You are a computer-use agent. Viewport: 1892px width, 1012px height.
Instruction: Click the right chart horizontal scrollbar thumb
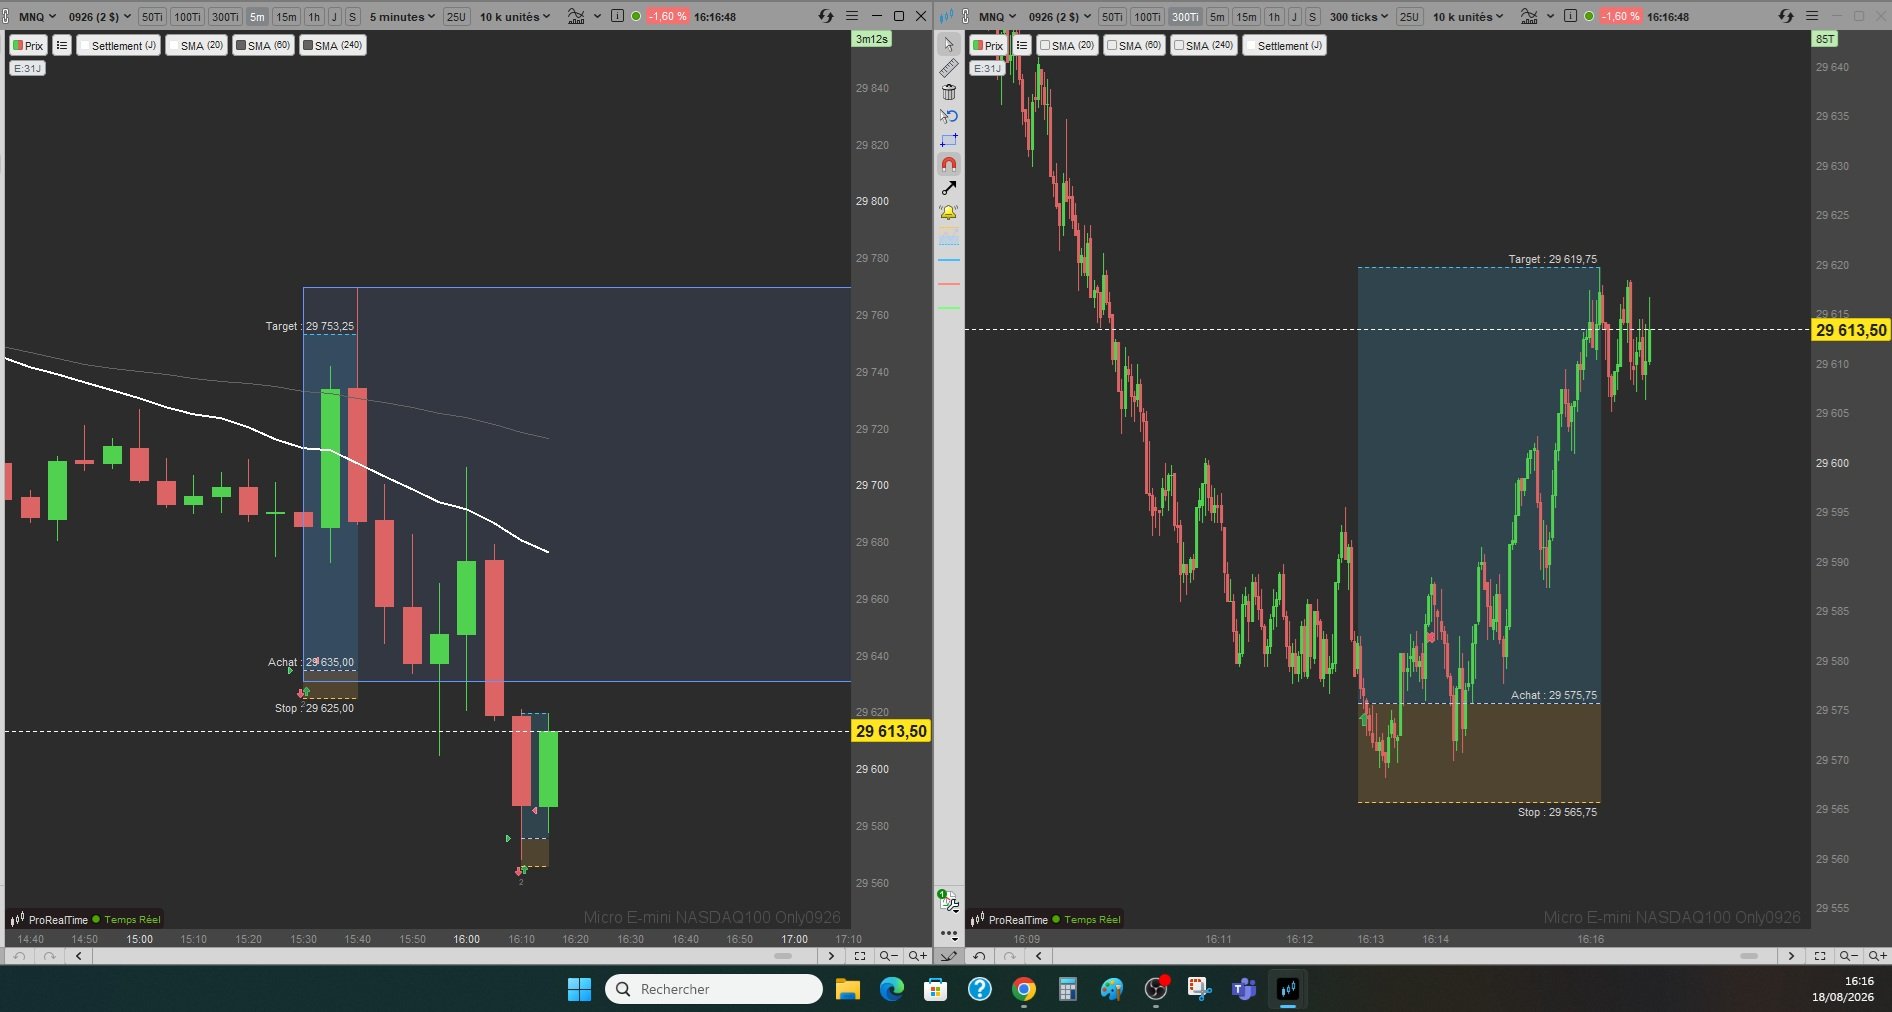click(x=1749, y=956)
